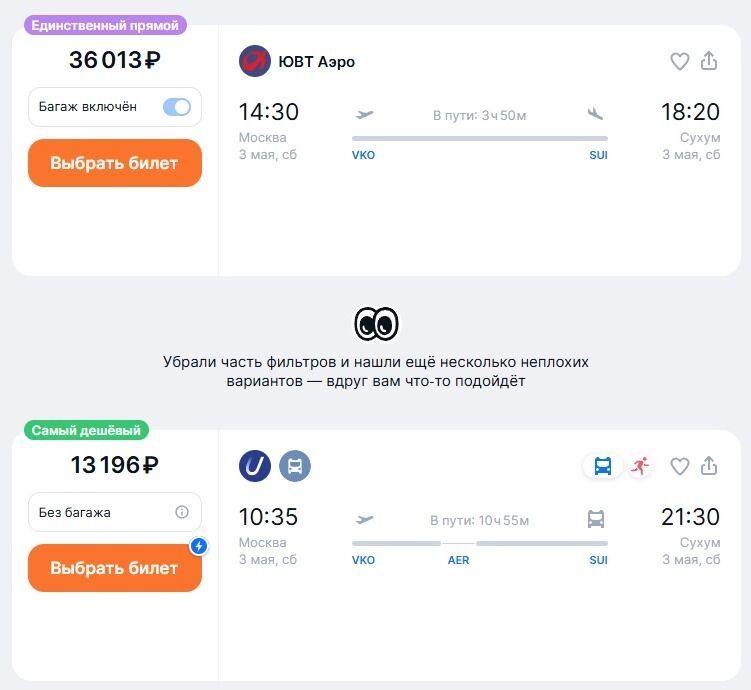The image size is (751, 690).
Task: Click the lightning badge on the second Выбрать билет button
Action: pyautogui.click(x=199, y=546)
